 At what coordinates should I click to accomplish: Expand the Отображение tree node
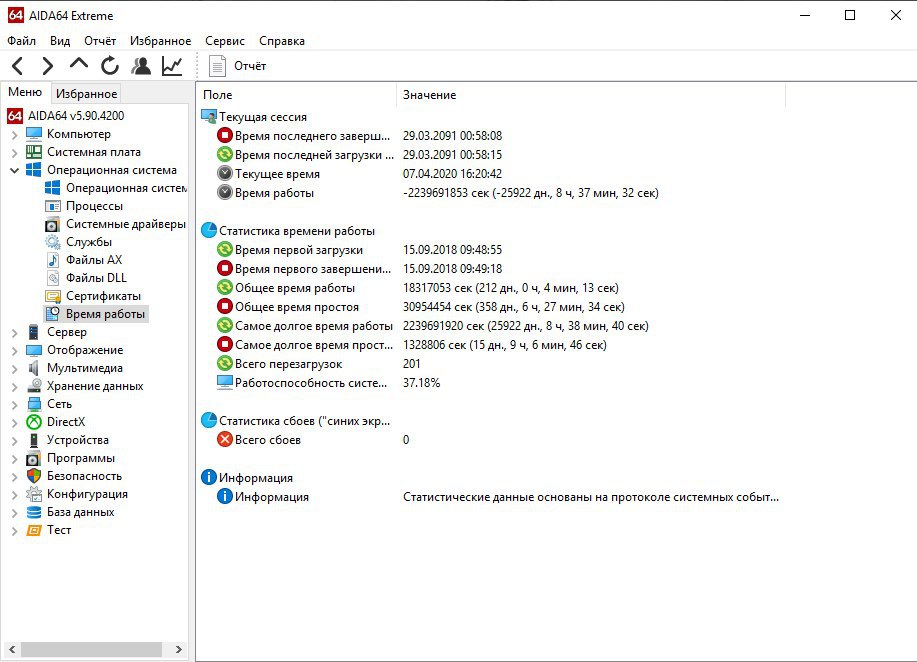[x=15, y=351]
